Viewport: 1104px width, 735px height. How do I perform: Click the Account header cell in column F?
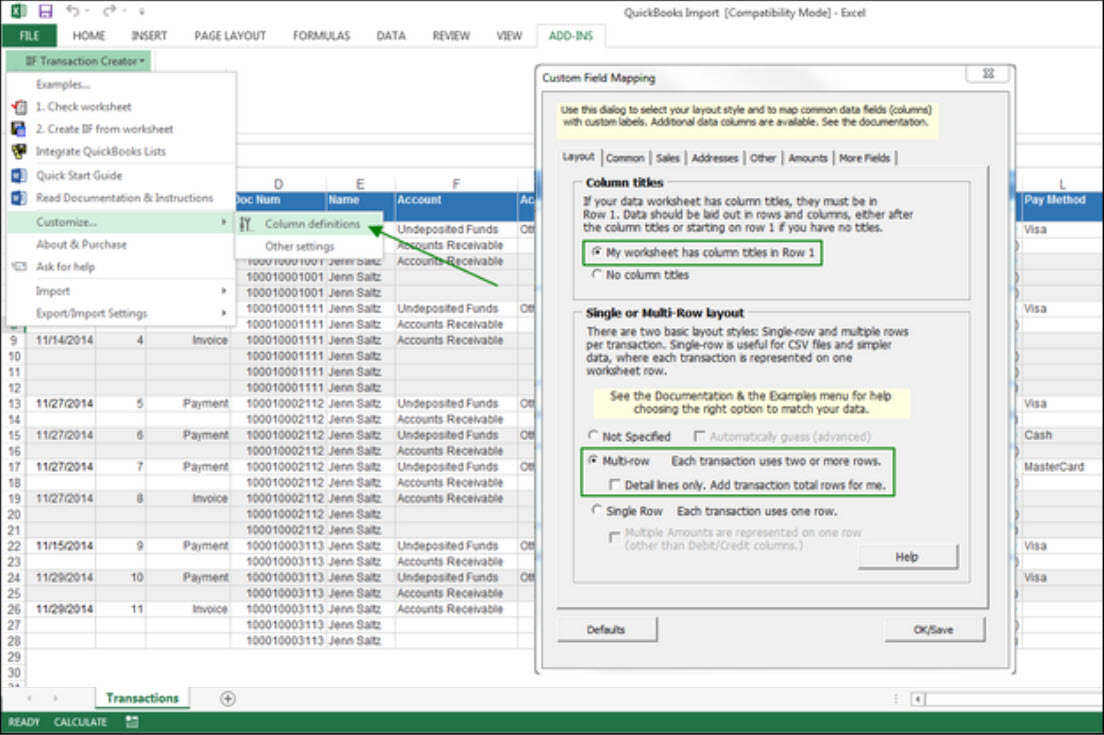(x=456, y=207)
